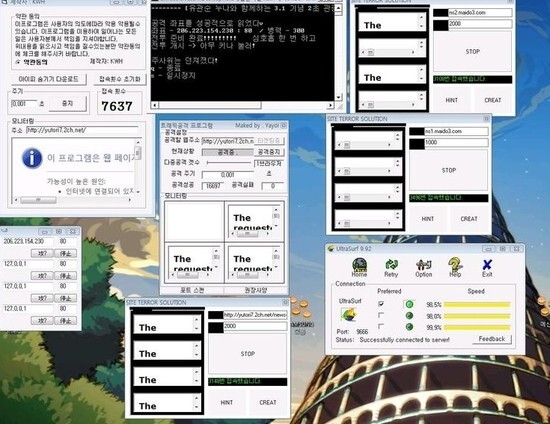
Task: Click HINT in the ns1.maido3.com window
Action: tap(428, 218)
